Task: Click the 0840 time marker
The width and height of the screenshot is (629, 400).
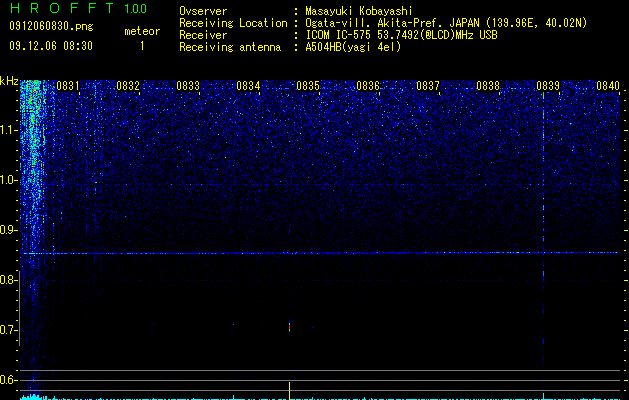Action: click(x=608, y=86)
